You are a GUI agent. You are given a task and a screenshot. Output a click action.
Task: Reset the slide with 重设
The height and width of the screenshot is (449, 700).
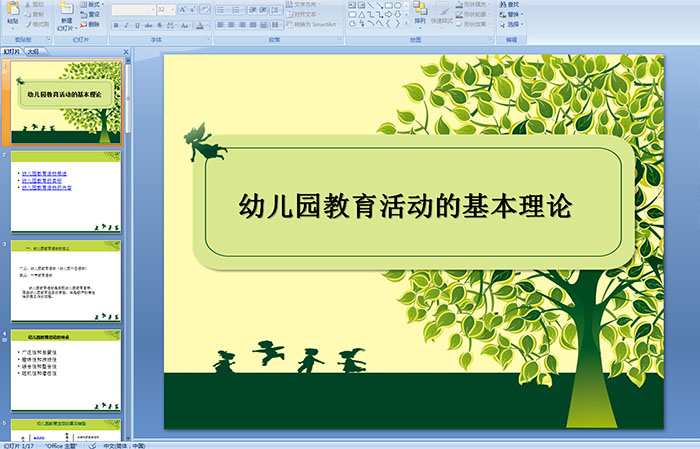click(89, 14)
